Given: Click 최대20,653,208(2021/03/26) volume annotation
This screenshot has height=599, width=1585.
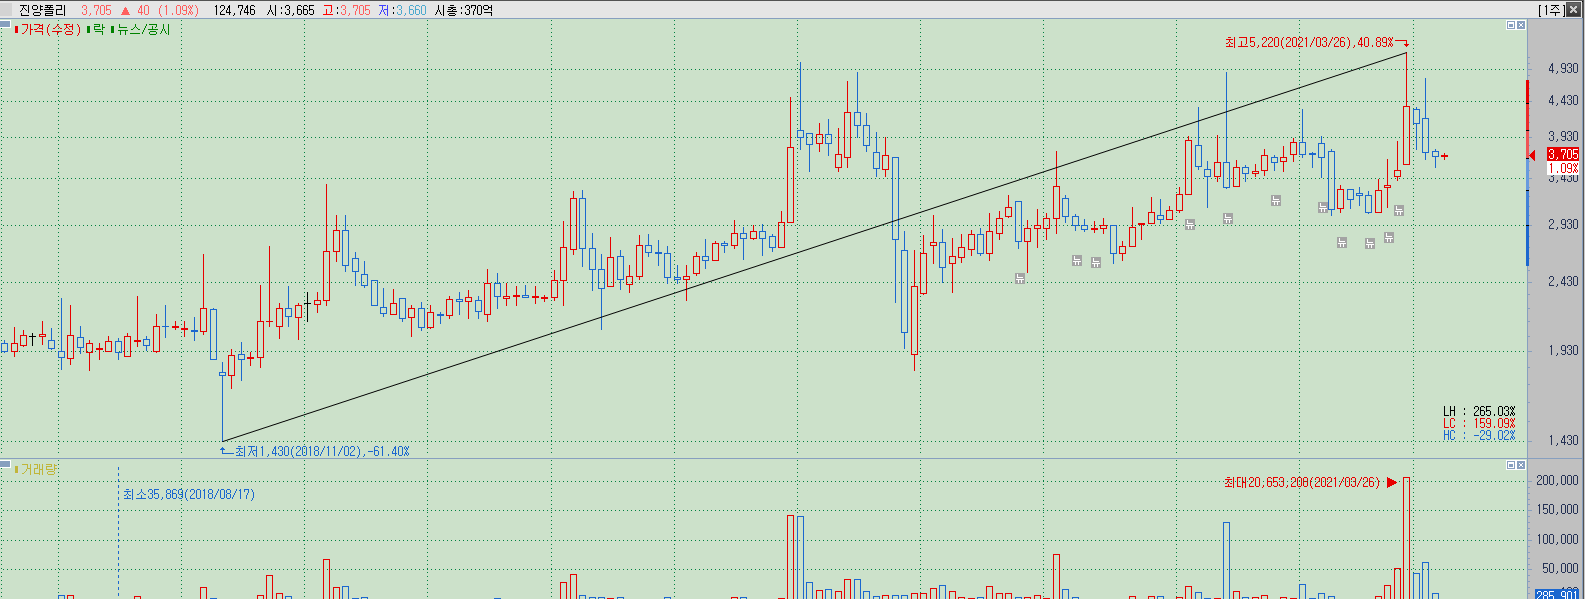Looking at the screenshot, I should (1302, 483).
